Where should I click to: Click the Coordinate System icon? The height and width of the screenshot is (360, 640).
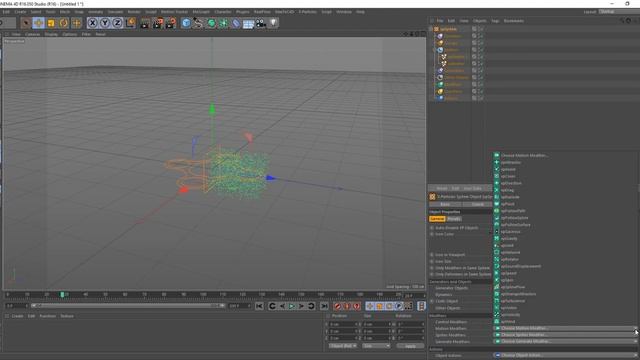[x=130, y=23]
